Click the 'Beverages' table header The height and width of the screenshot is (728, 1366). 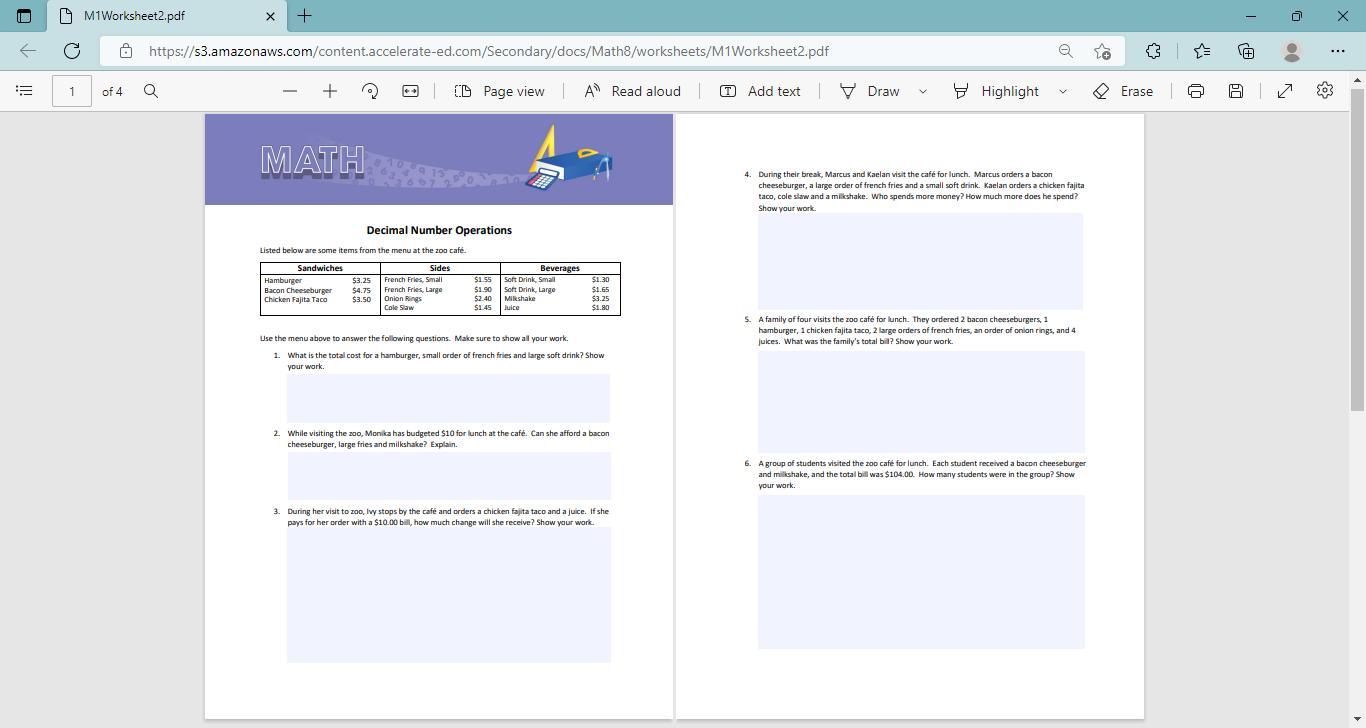(560, 268)
